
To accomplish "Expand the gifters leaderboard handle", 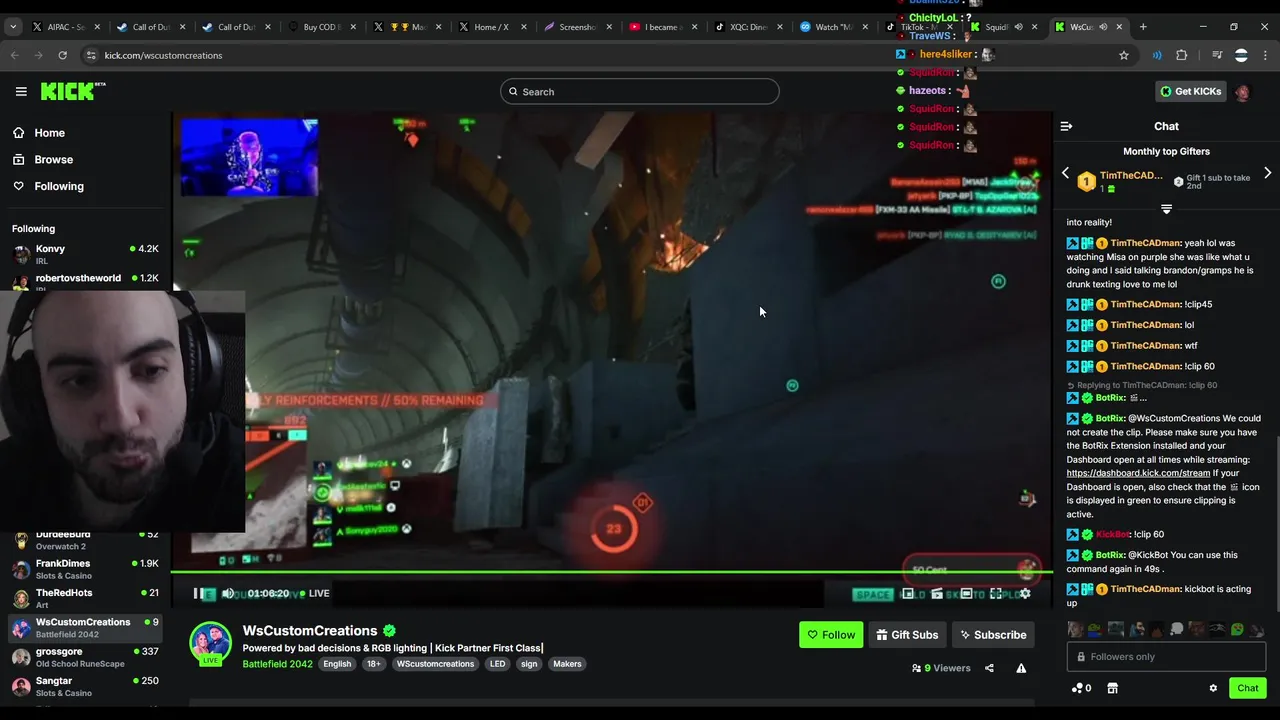I will pyautogui.click(x=1166, y=208).
